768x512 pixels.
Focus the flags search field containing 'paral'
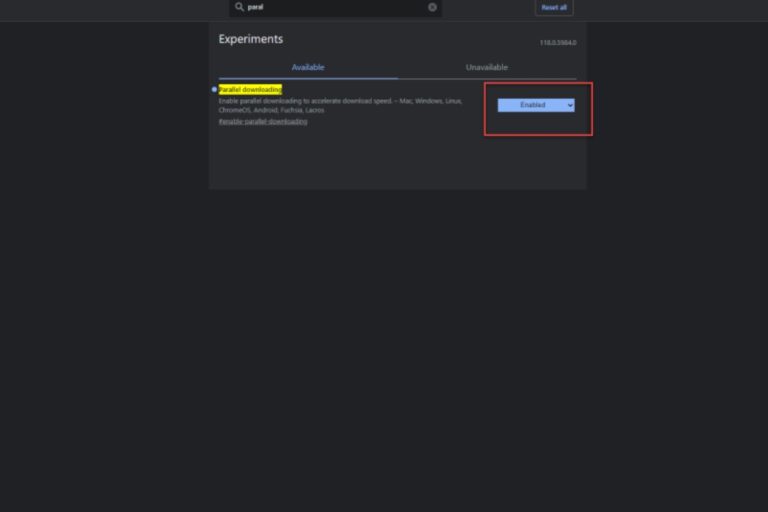336,7
